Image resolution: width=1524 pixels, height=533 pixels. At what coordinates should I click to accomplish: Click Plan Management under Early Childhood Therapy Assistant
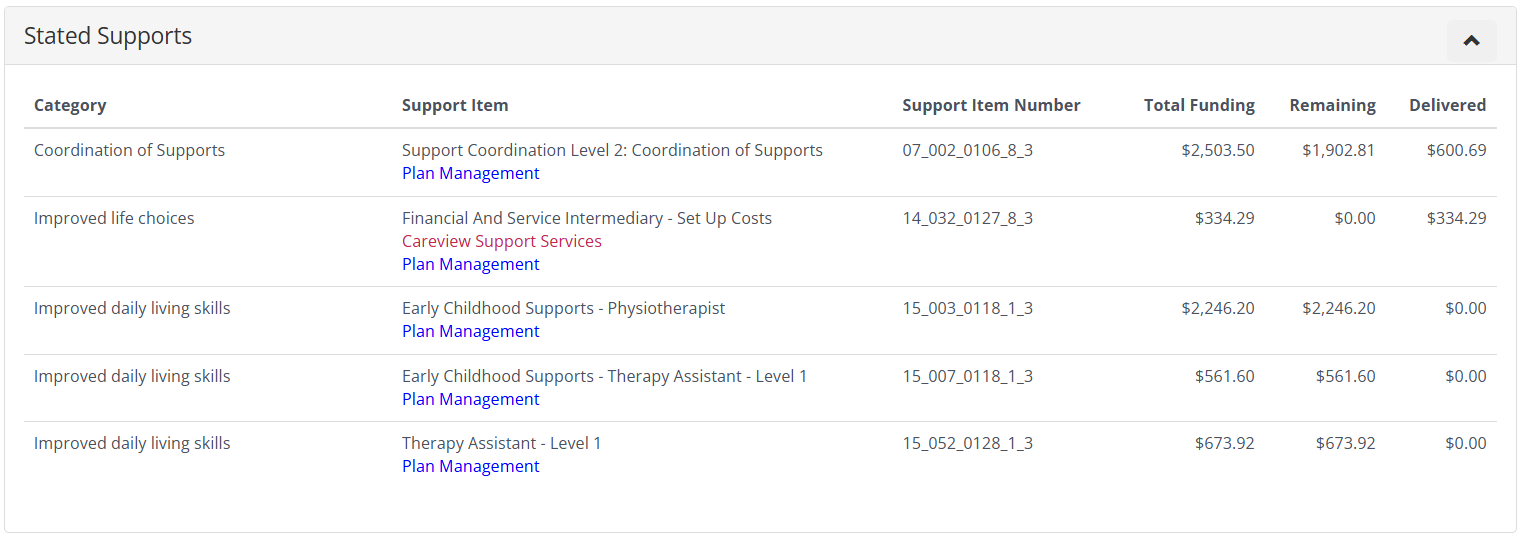coord(470,399)
